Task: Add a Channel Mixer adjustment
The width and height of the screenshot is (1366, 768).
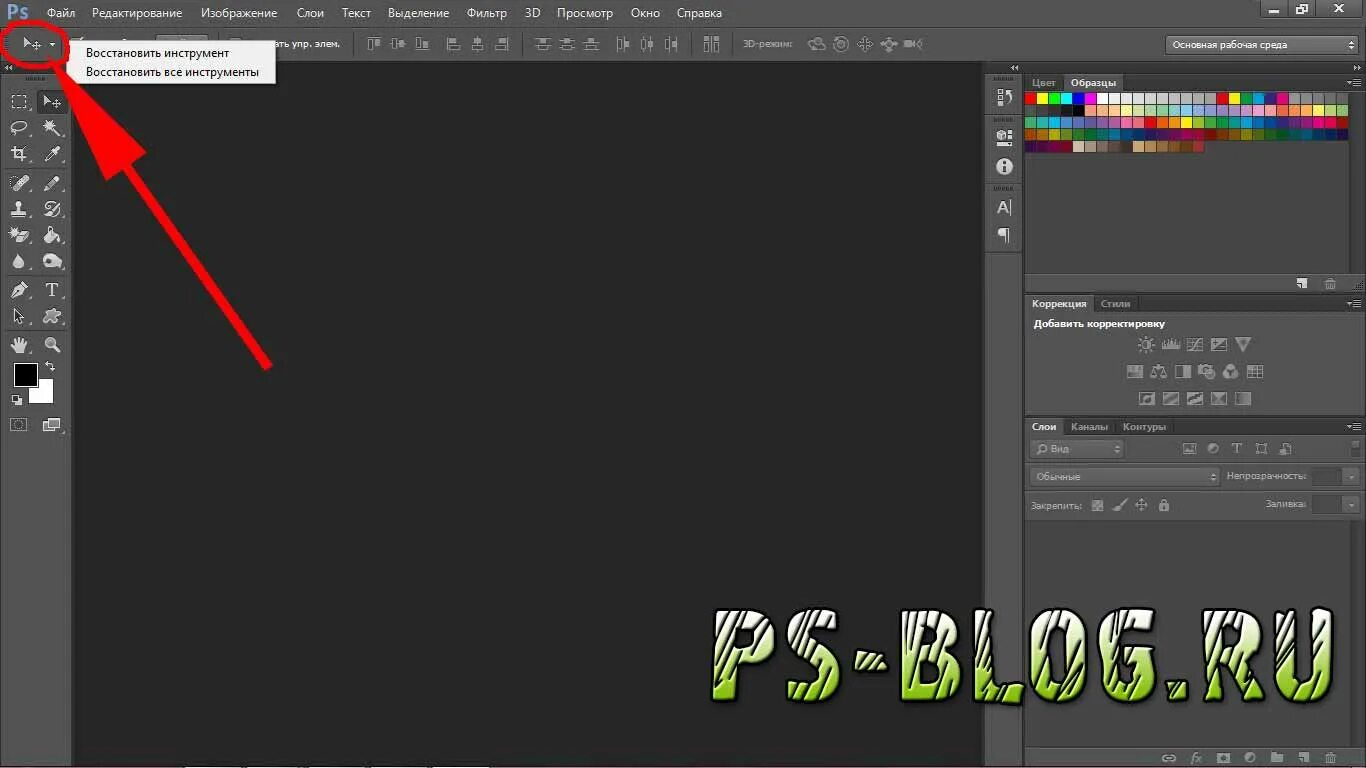Action: (x=1230, y=371)
